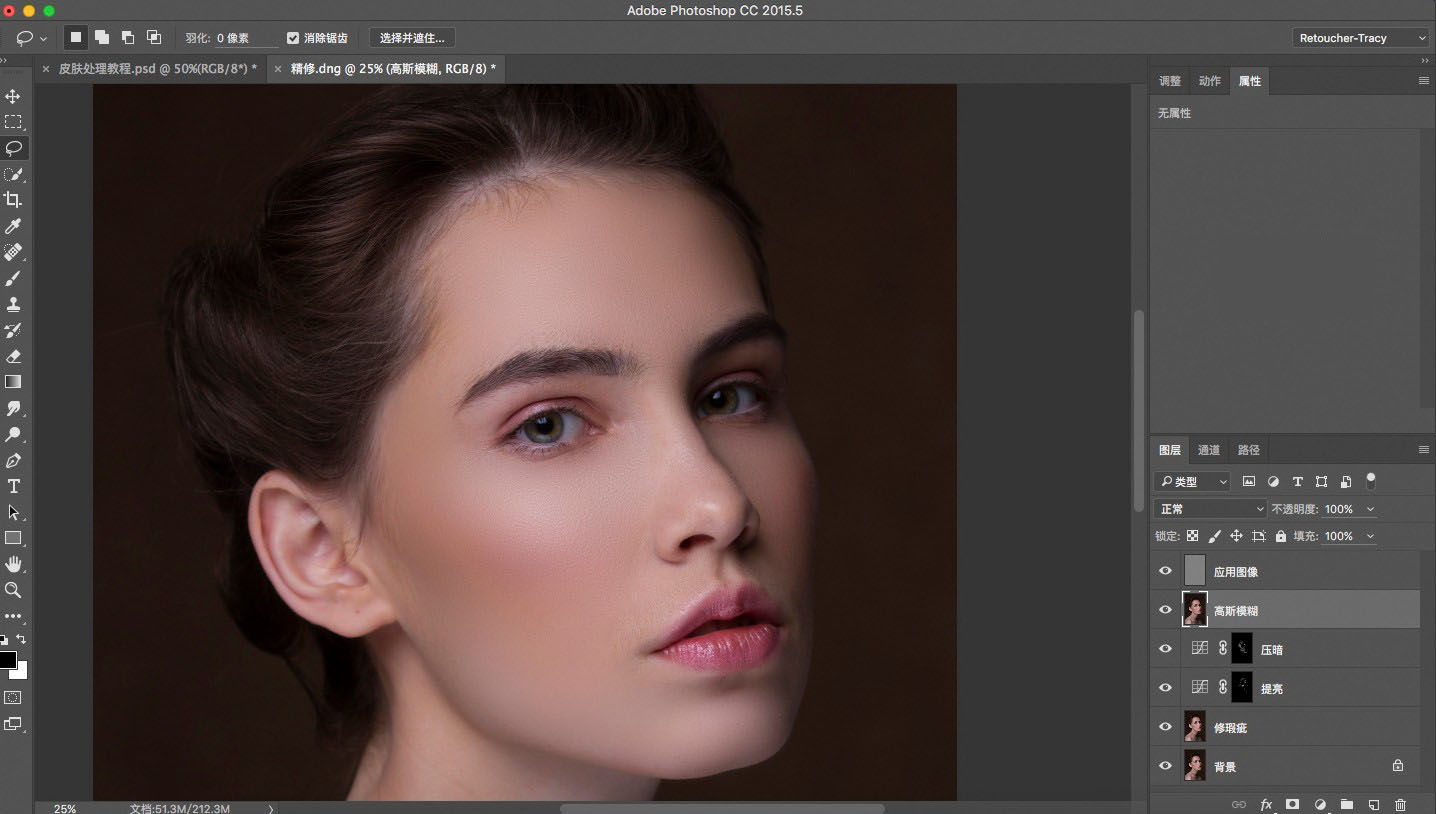Switch to the 动作 actions tab
The image size is (1436, 814).
[1210, 81]
